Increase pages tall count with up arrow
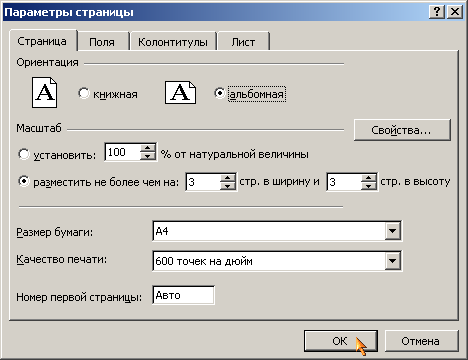The height and width of the screenshot is (360, 468). click(x=369, y=177)
